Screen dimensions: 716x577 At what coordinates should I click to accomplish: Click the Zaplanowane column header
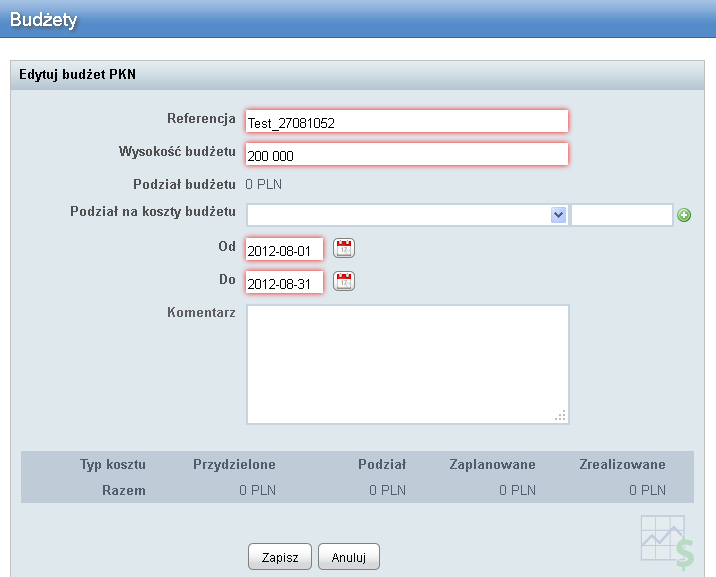point(492,465)
